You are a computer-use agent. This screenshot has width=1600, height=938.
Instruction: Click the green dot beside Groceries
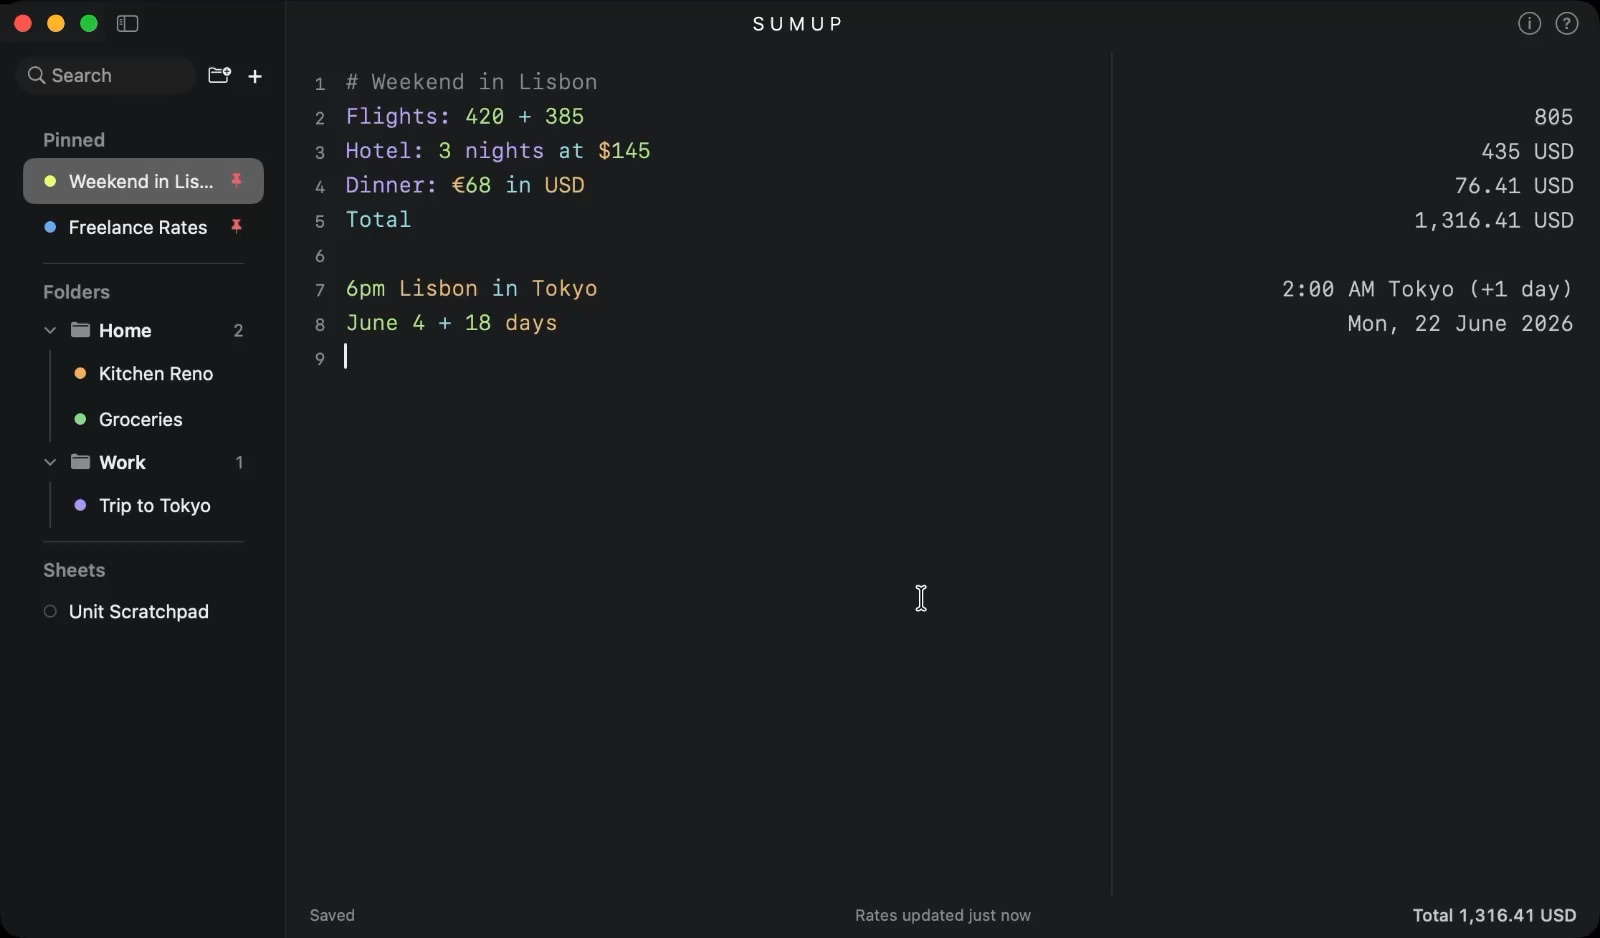click(x=80, y=419)
